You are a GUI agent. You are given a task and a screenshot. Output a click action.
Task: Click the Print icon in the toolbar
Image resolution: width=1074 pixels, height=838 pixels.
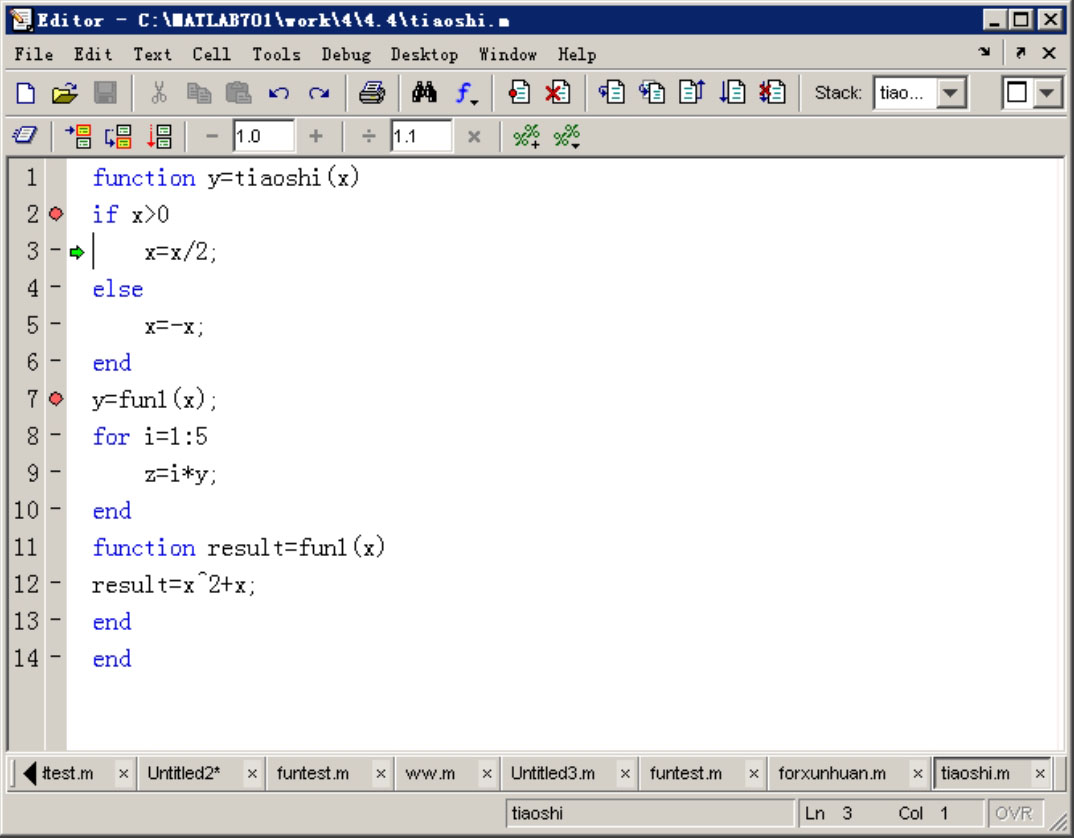click(372, 93)
